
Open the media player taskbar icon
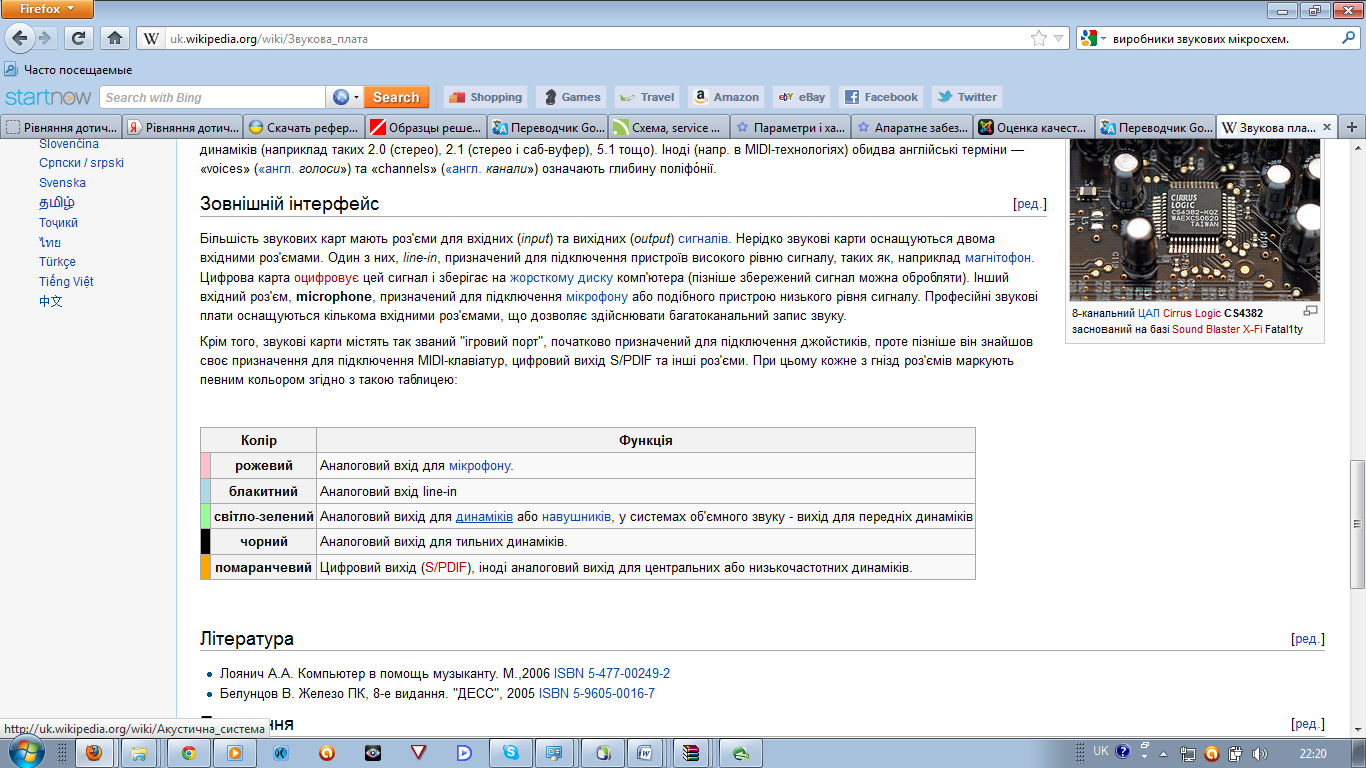[234, 752]
